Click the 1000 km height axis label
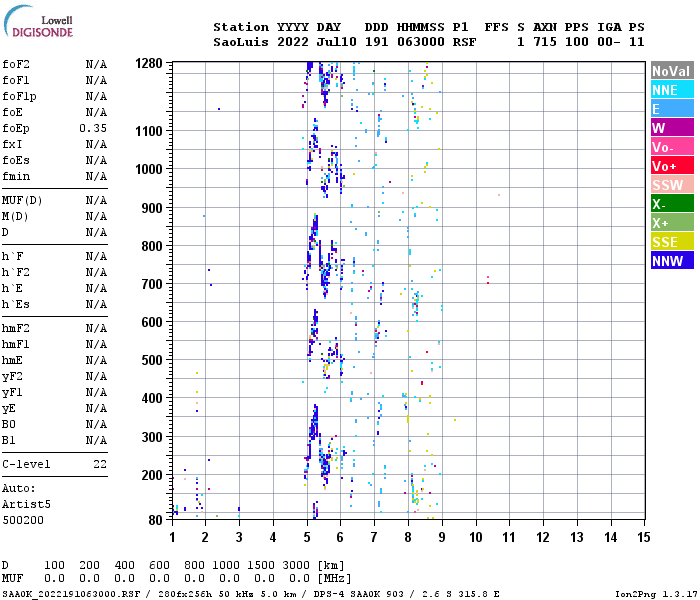Image resolution: width=700 pixels, height=600 pixels. pyautogui.click(x=149, y=170)
